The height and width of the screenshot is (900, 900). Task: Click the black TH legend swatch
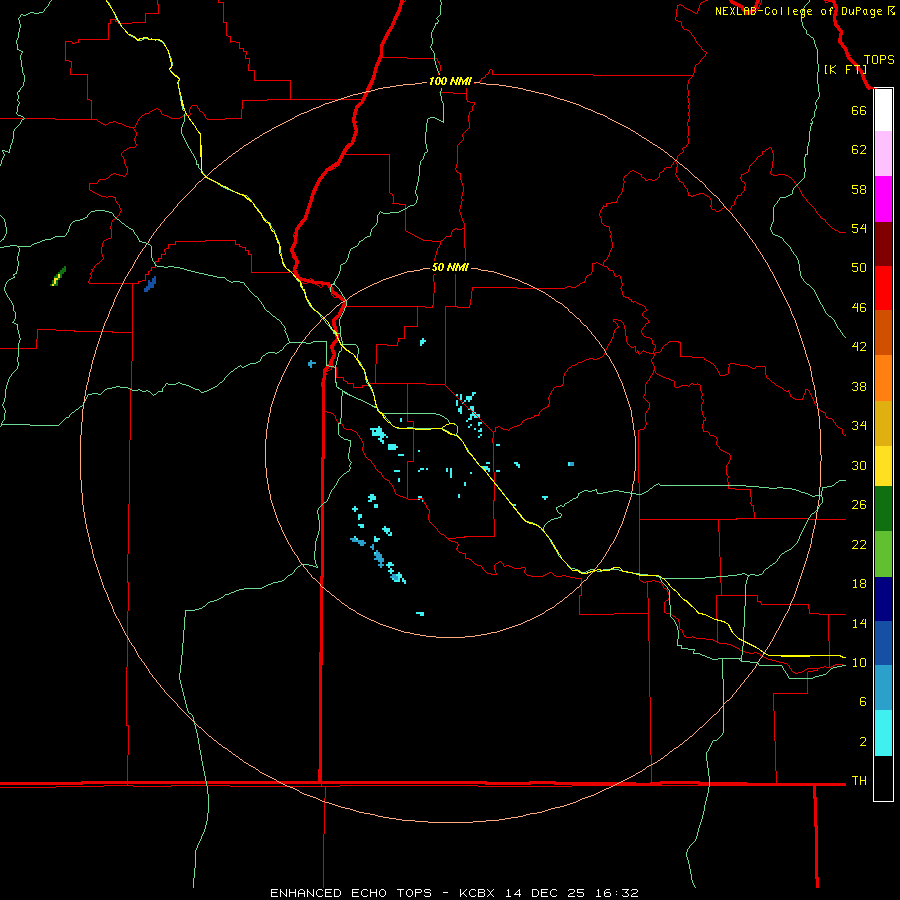pos(883,778)
